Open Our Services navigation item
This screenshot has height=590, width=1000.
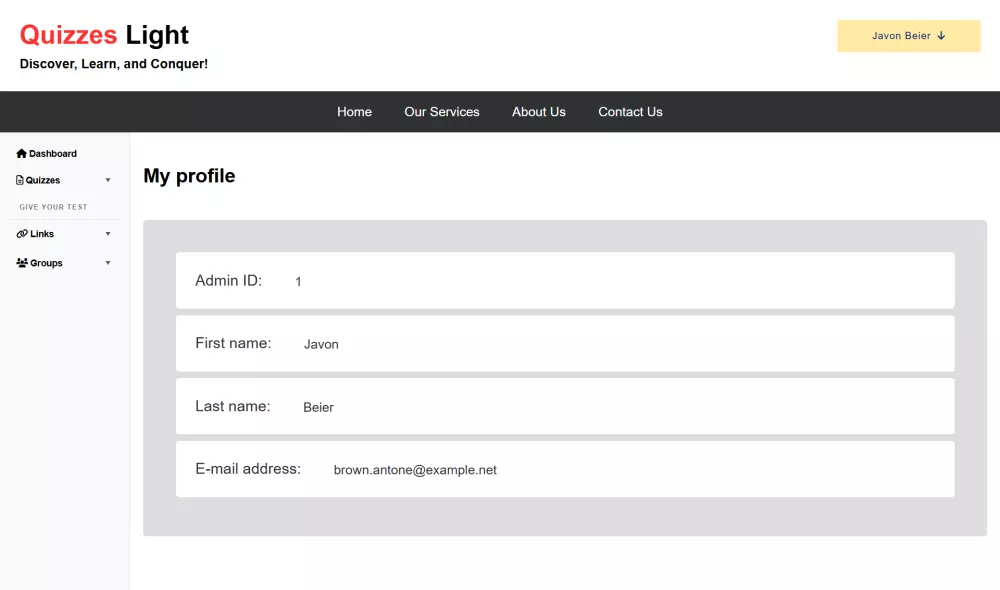pyautogui.click(x=441, y=111)
